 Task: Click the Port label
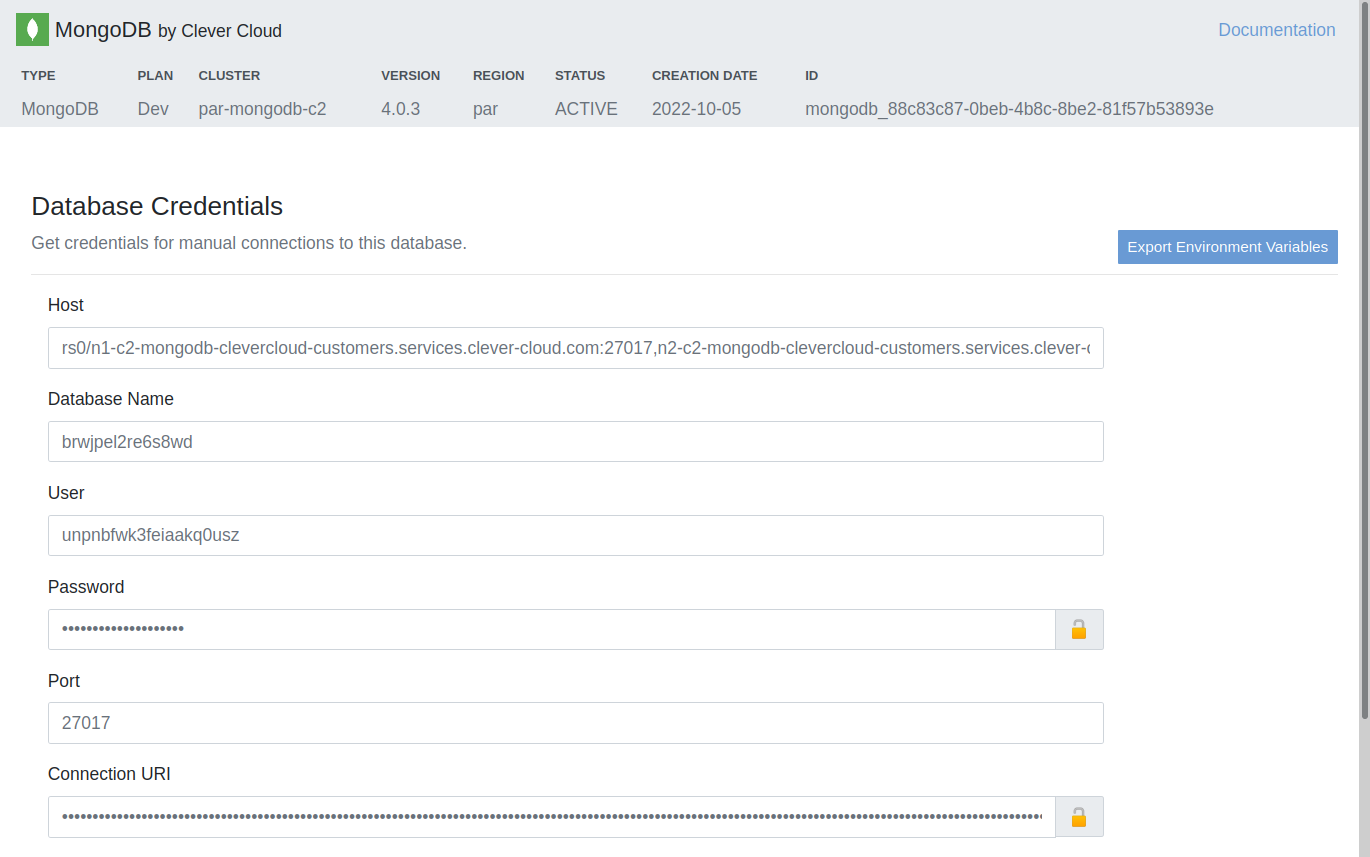pyautogui.click(x=64, y=681)
